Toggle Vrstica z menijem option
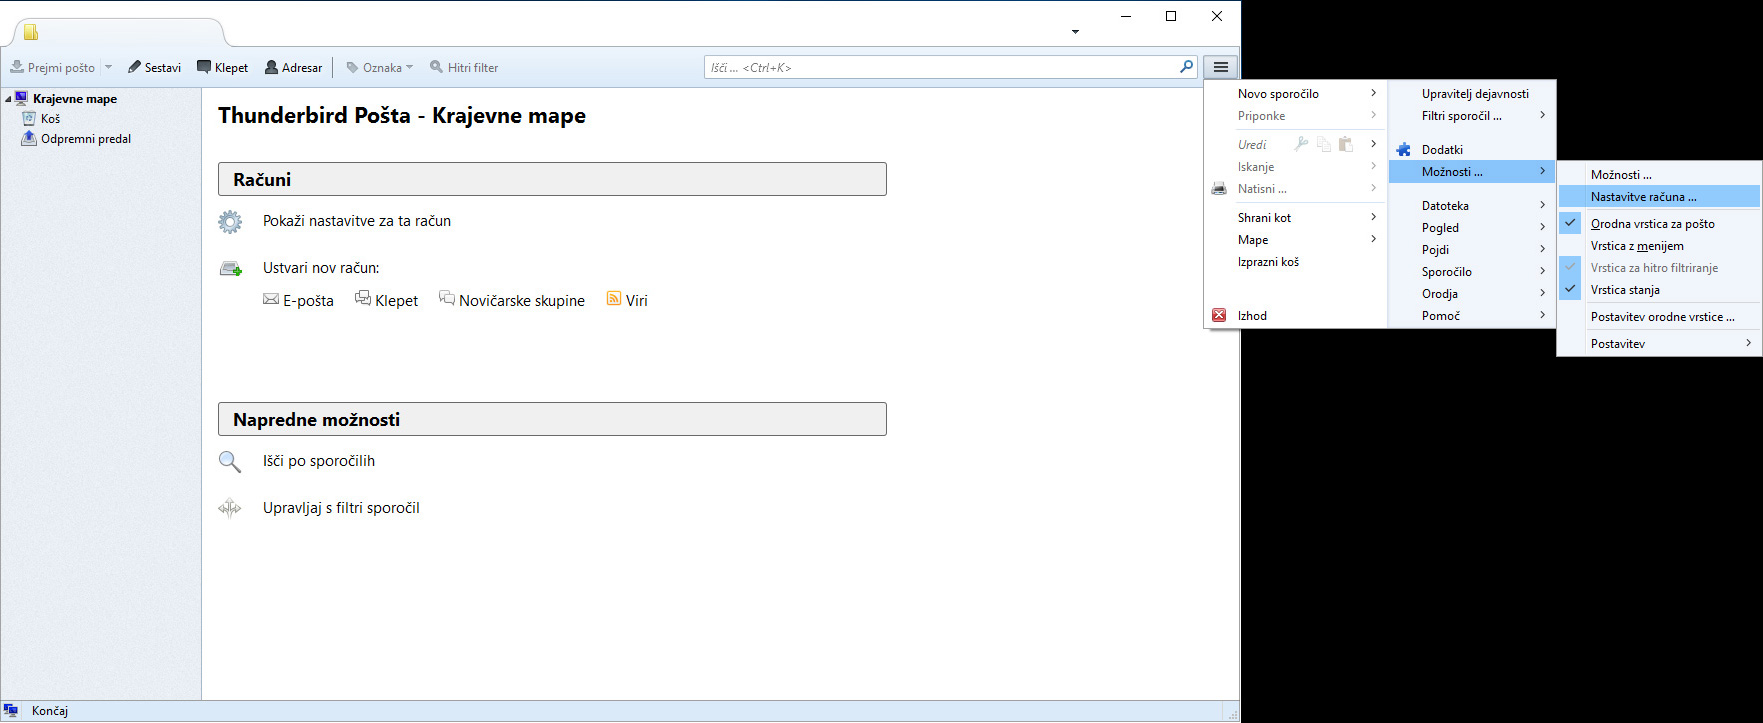The height and width of the screenshot is (723, 1763). (1659, 246)
